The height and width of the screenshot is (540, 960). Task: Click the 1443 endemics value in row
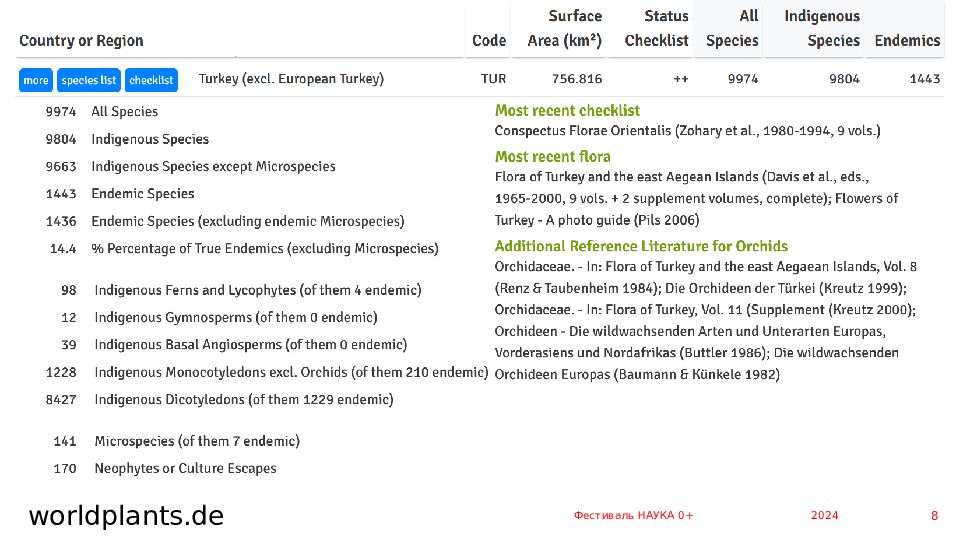[924, 79]
